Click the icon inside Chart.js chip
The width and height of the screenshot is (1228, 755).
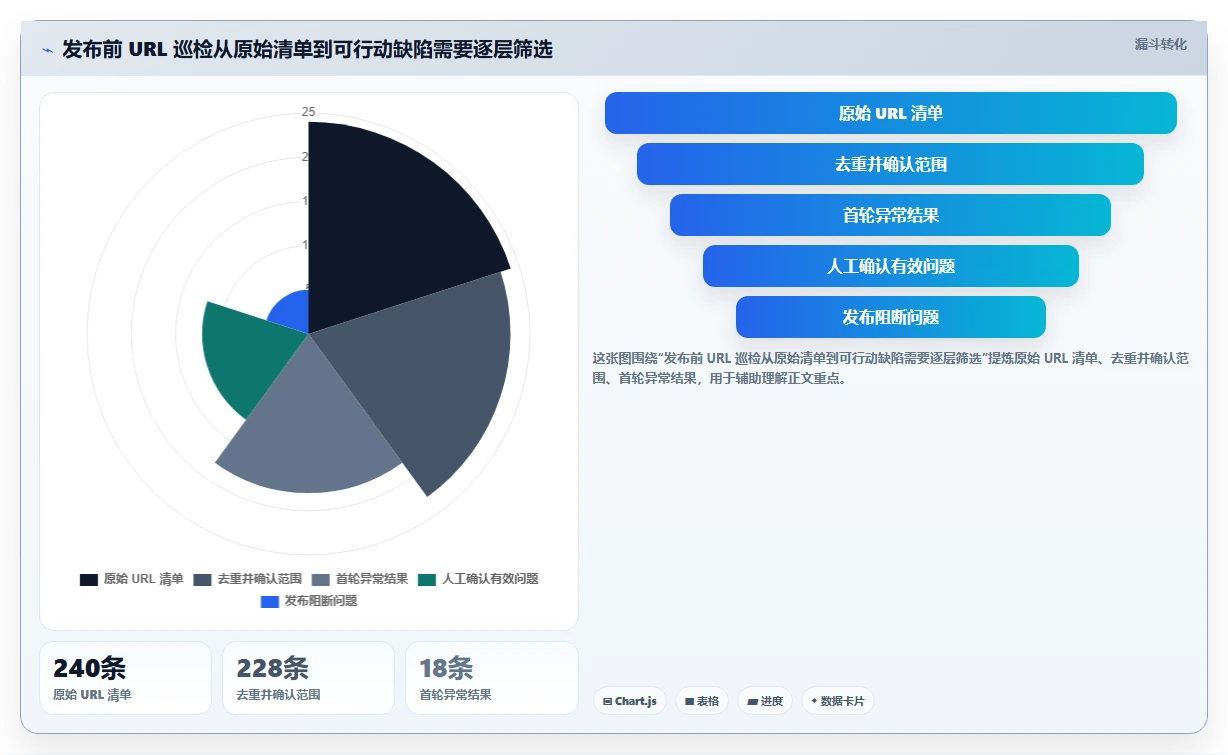point(607,702)
